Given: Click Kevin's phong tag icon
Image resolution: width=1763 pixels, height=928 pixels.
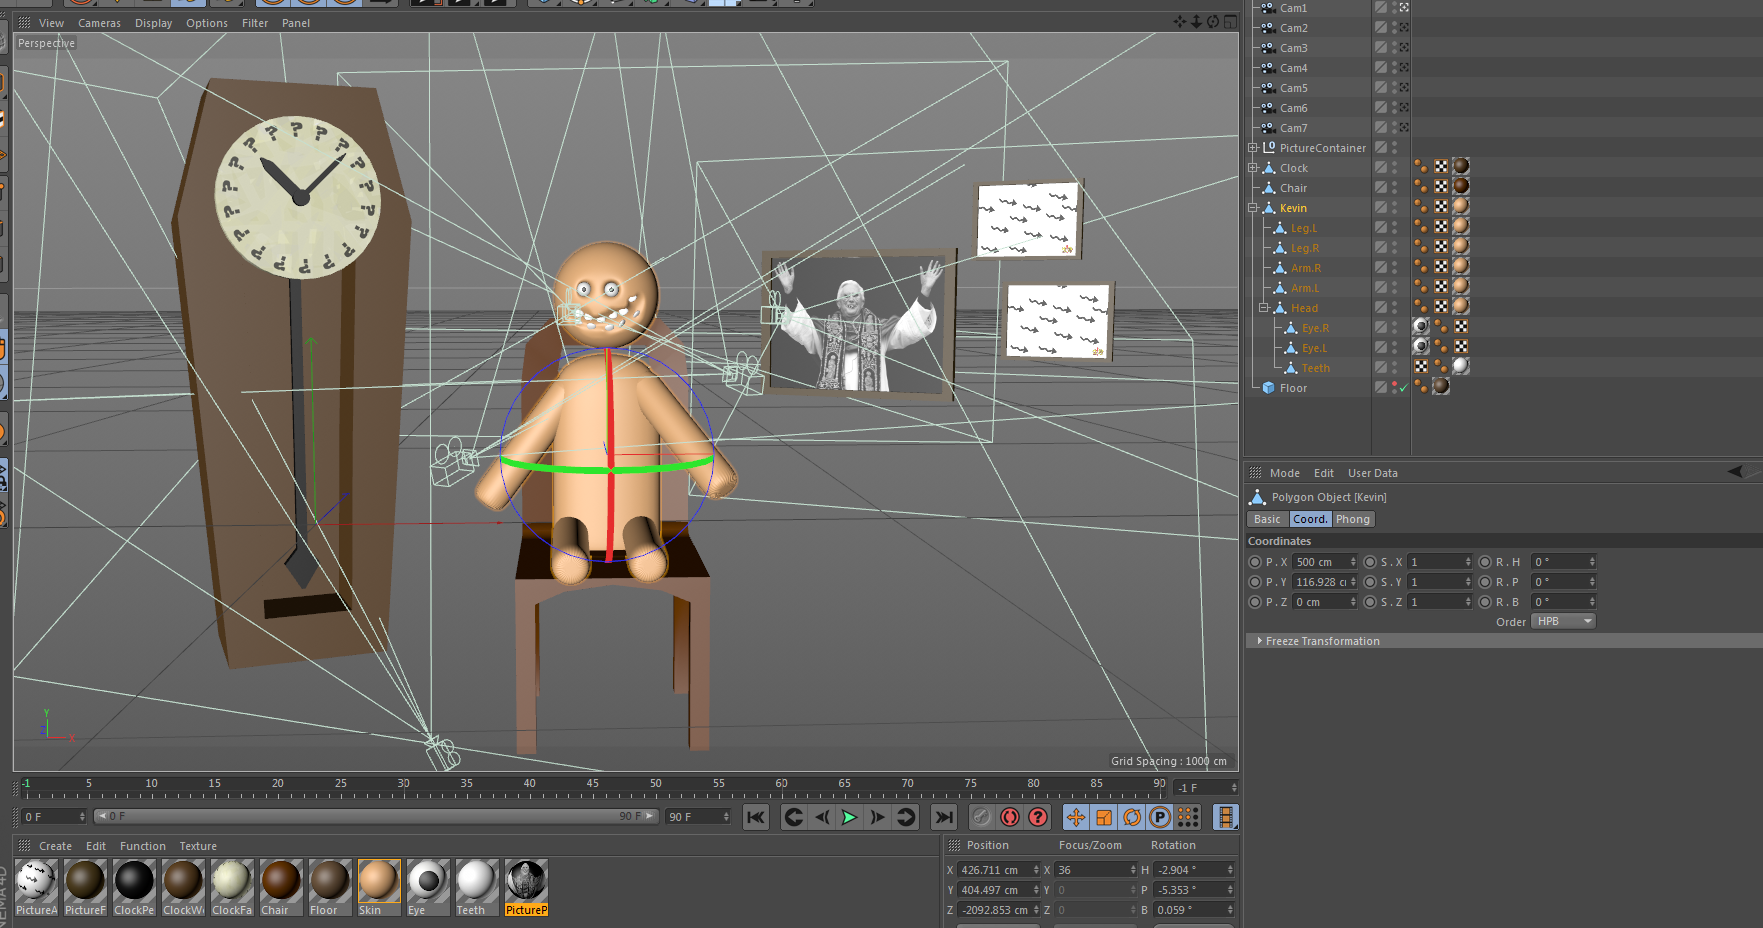Looking at the screenshot, I should click(x=1421, y=206).
